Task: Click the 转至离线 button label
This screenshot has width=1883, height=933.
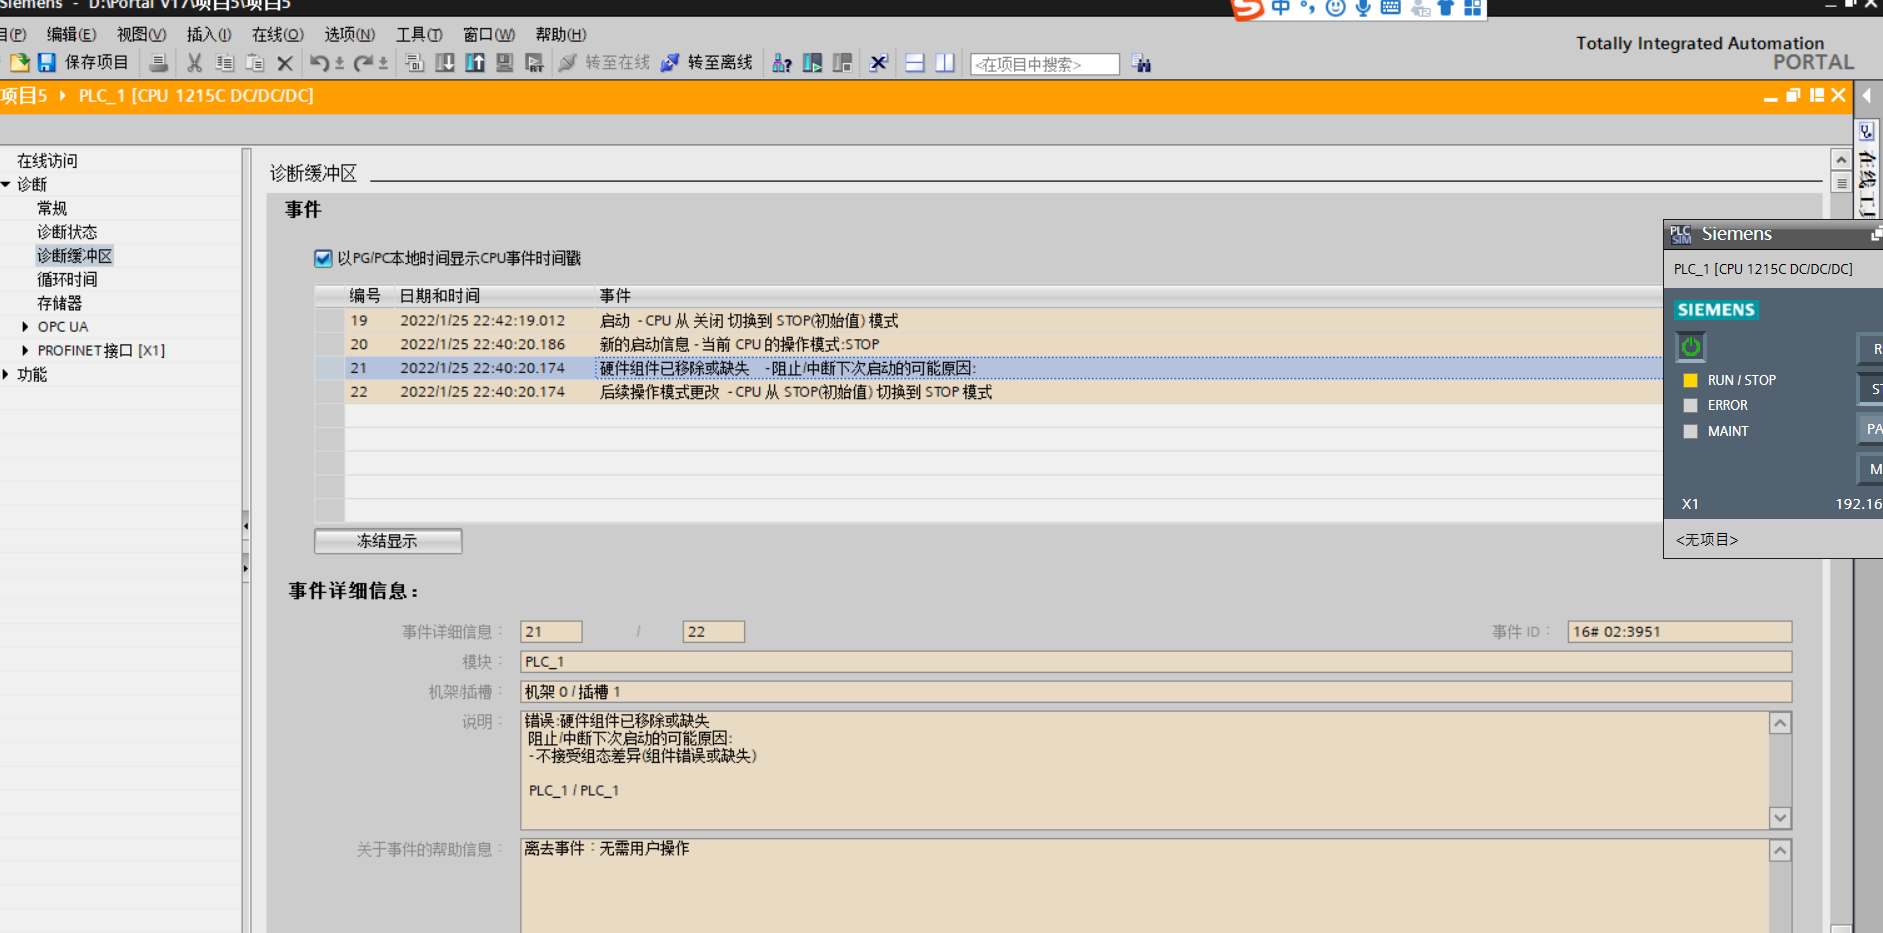Action: coord(720,63)
